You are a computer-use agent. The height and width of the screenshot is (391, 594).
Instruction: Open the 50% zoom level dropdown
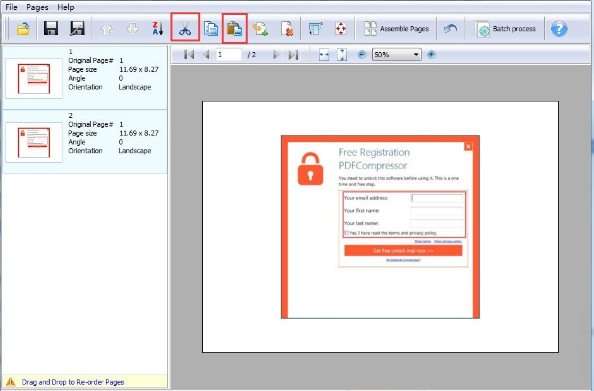click(x=397, y=55)
